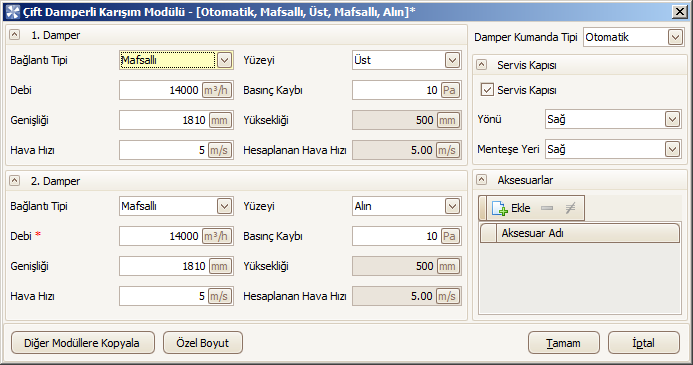Viewport: 693px width, 365px height.
Task: Confirm with the Tamam button
Action: [x=564, y=343]
